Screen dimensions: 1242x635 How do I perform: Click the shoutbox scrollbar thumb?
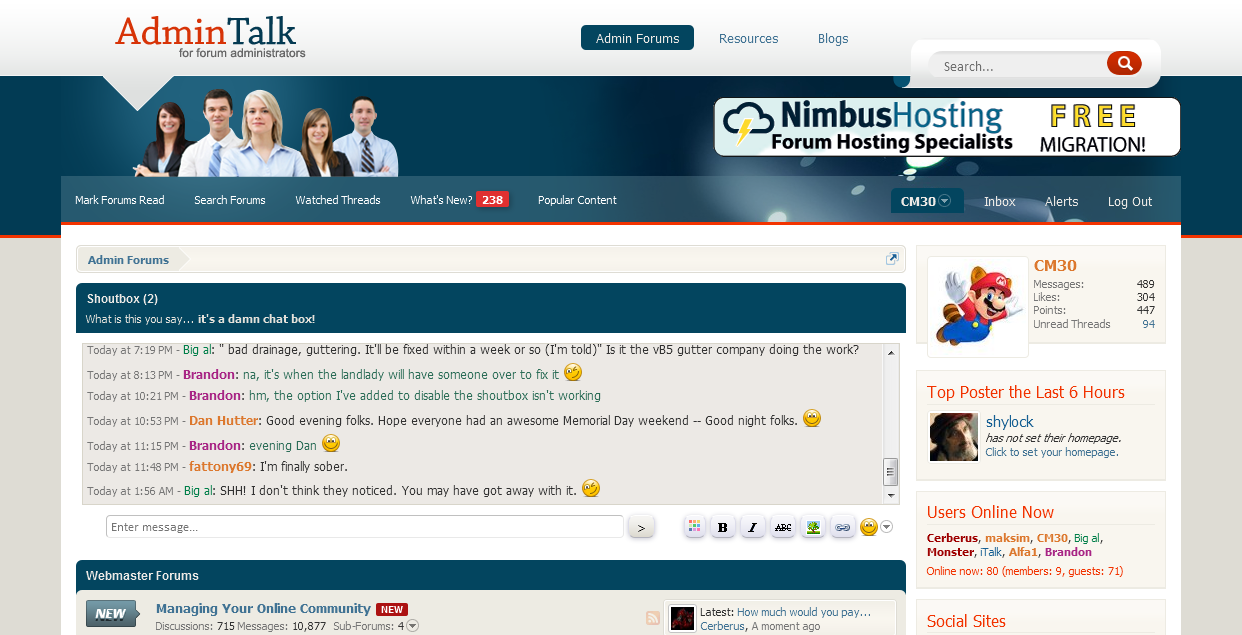point(890,472)
